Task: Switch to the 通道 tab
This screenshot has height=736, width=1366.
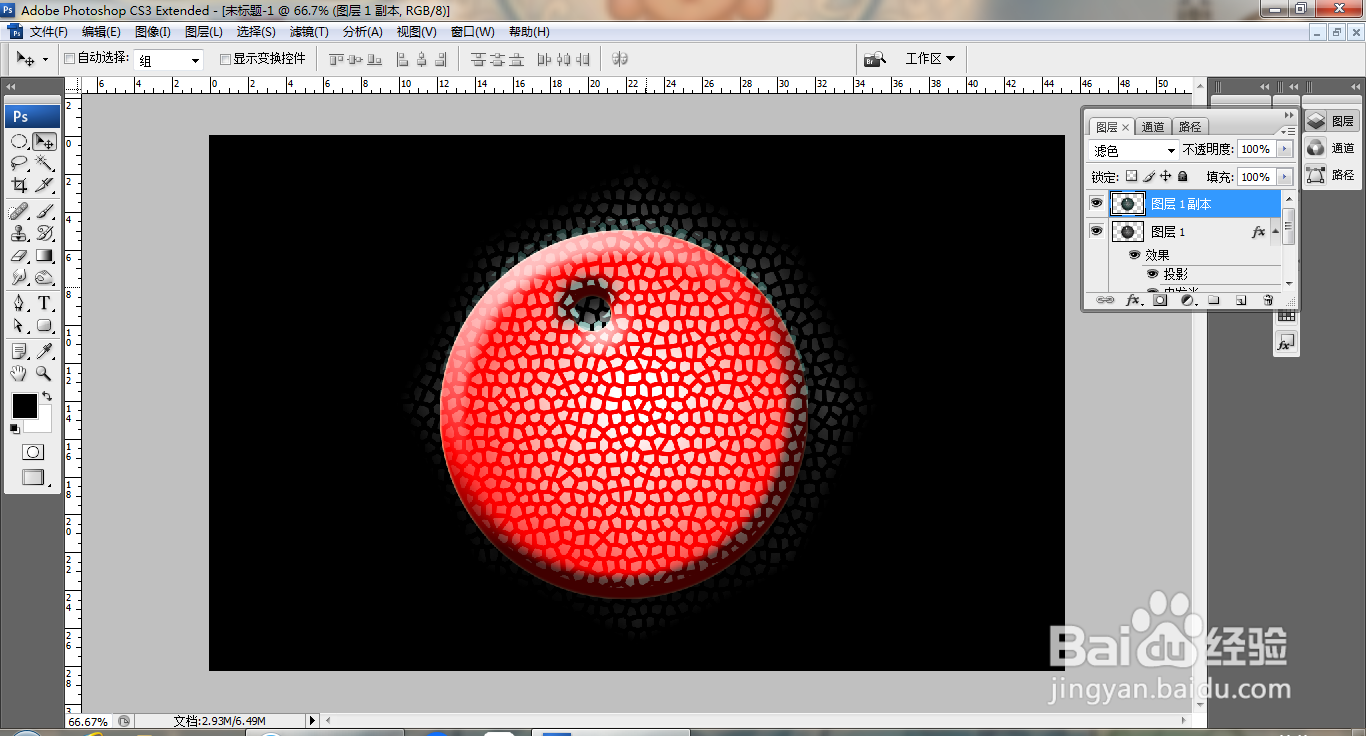Action: [1153, 127]
